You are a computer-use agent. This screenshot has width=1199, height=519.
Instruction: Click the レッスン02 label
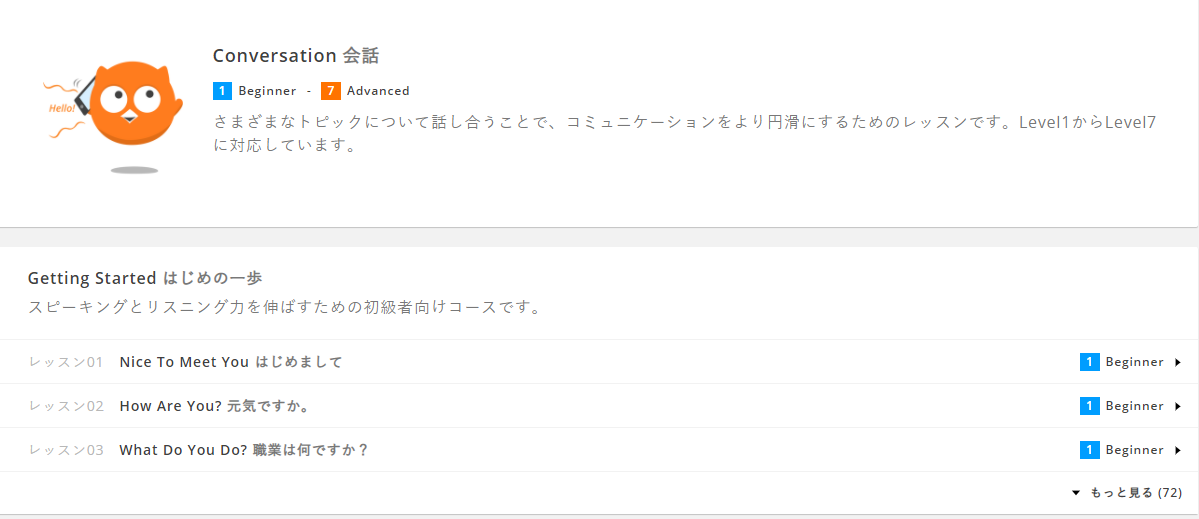[66, 406]
